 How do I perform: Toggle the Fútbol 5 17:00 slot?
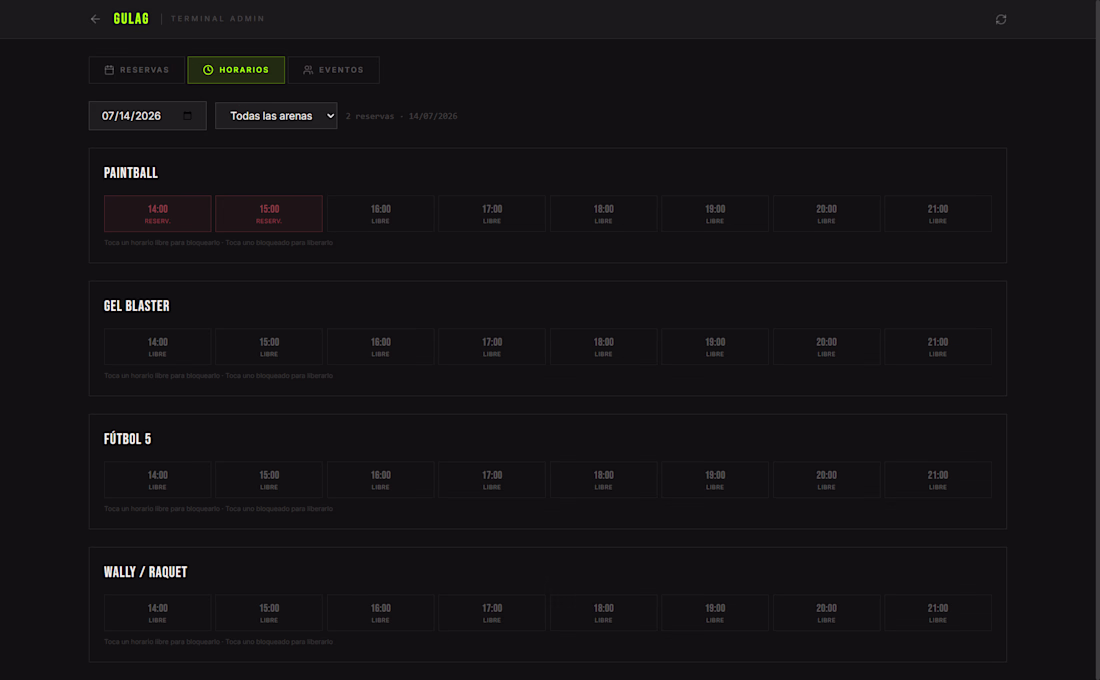tap(492, 480)
